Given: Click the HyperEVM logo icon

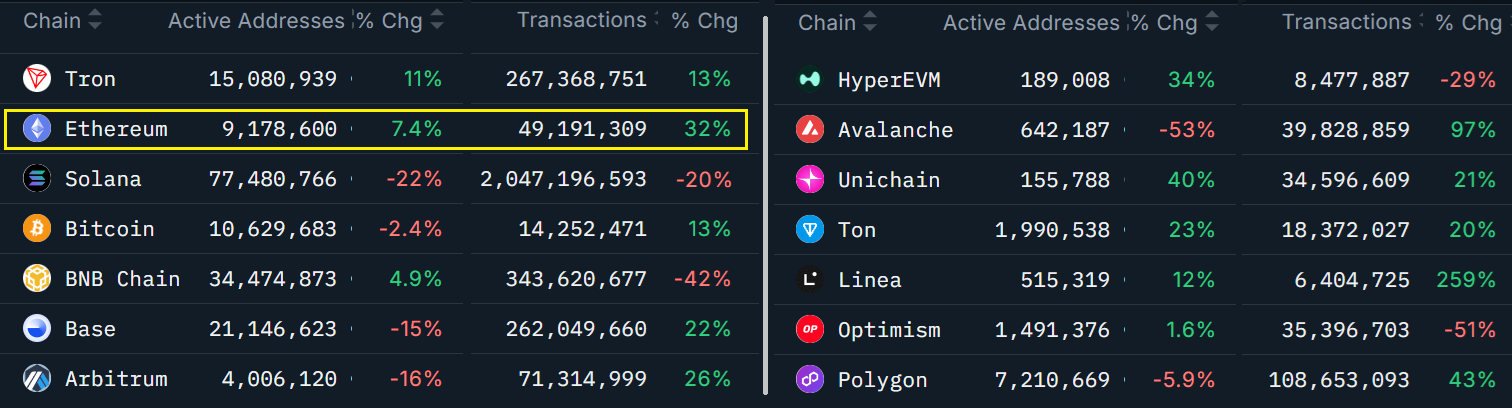Looking at the screenshot, I should pos(809,80).
